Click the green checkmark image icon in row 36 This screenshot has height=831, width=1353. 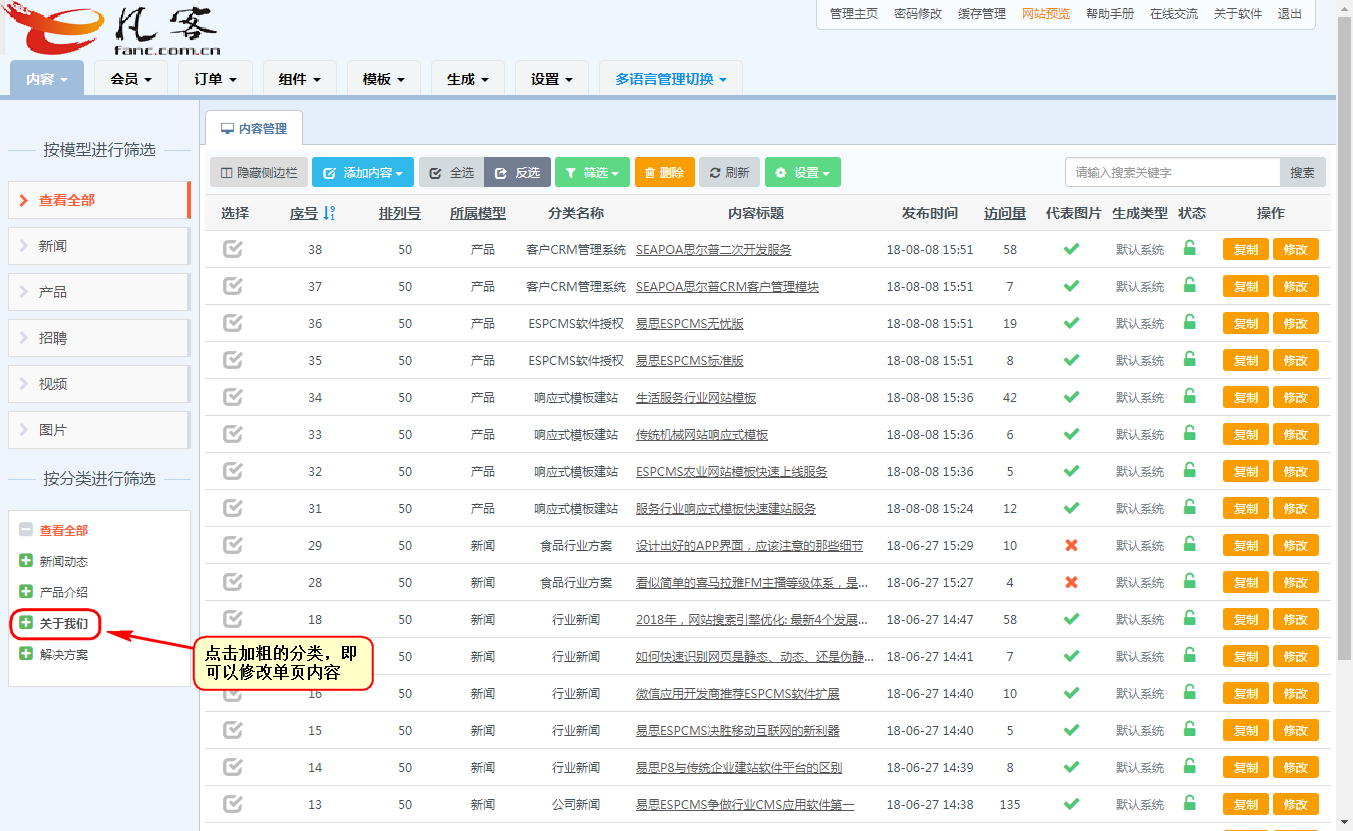point(1071,323)
